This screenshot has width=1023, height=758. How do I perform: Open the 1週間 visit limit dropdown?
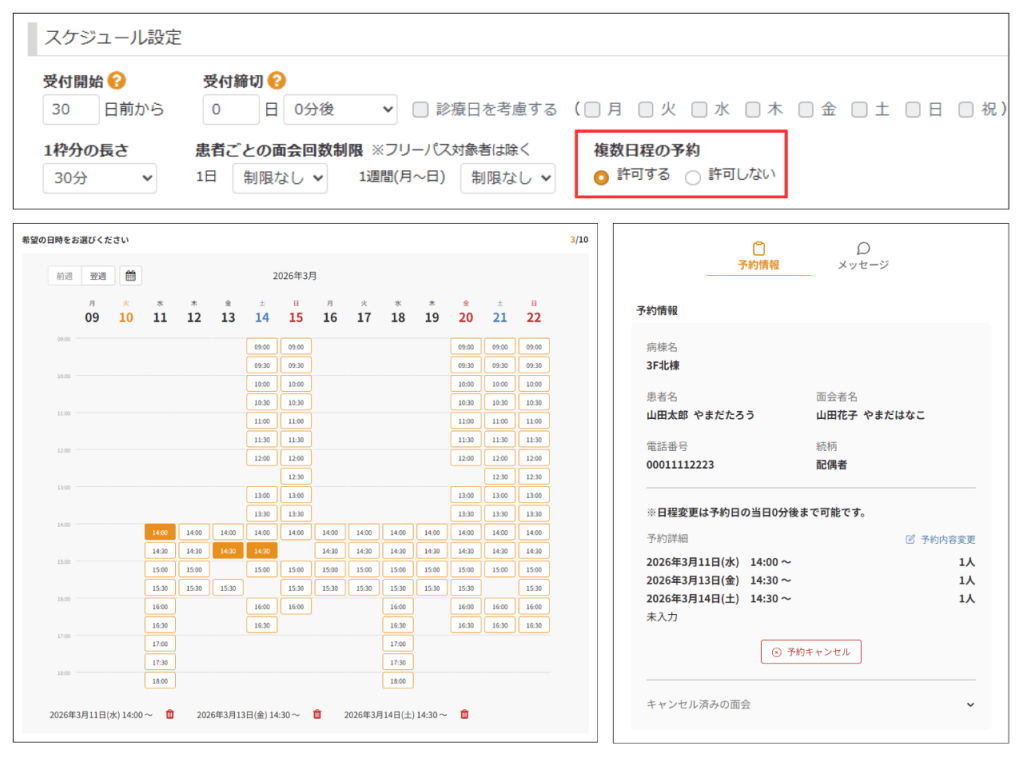pyautogui.click(x=507, y=178)
